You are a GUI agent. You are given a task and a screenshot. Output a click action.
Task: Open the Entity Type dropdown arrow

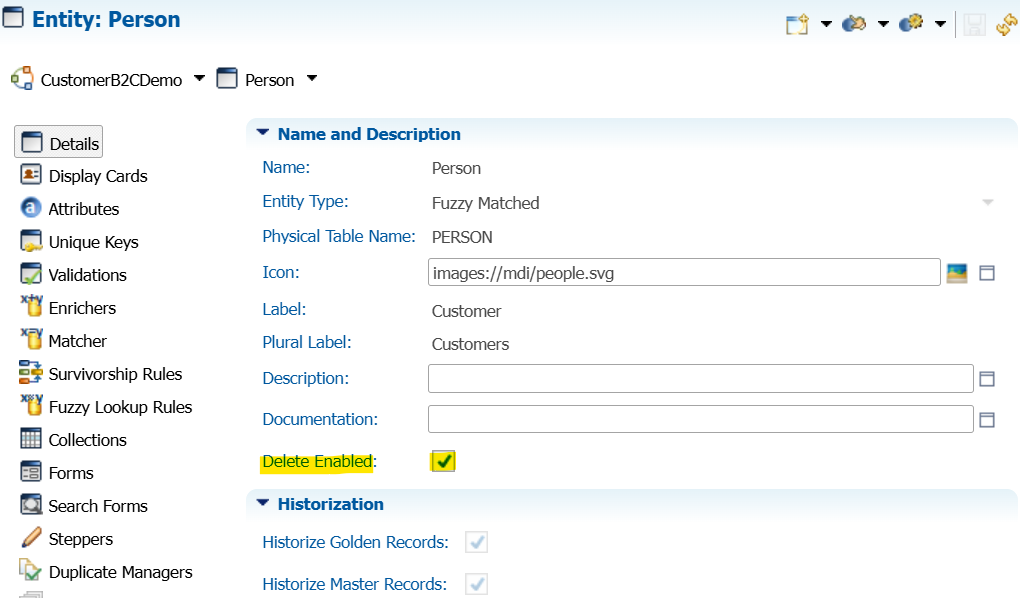click(x=987, y=202)
